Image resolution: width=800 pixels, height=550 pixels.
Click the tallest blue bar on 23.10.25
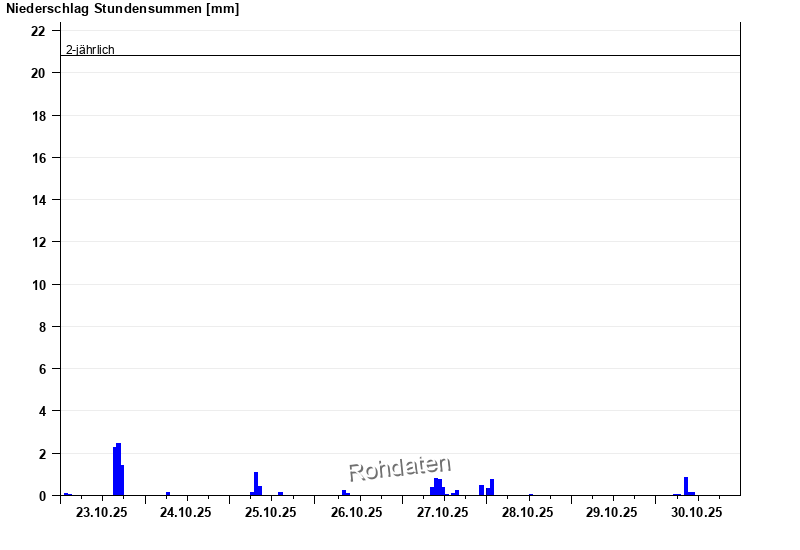pyautogui.click(x=118, y=470)
